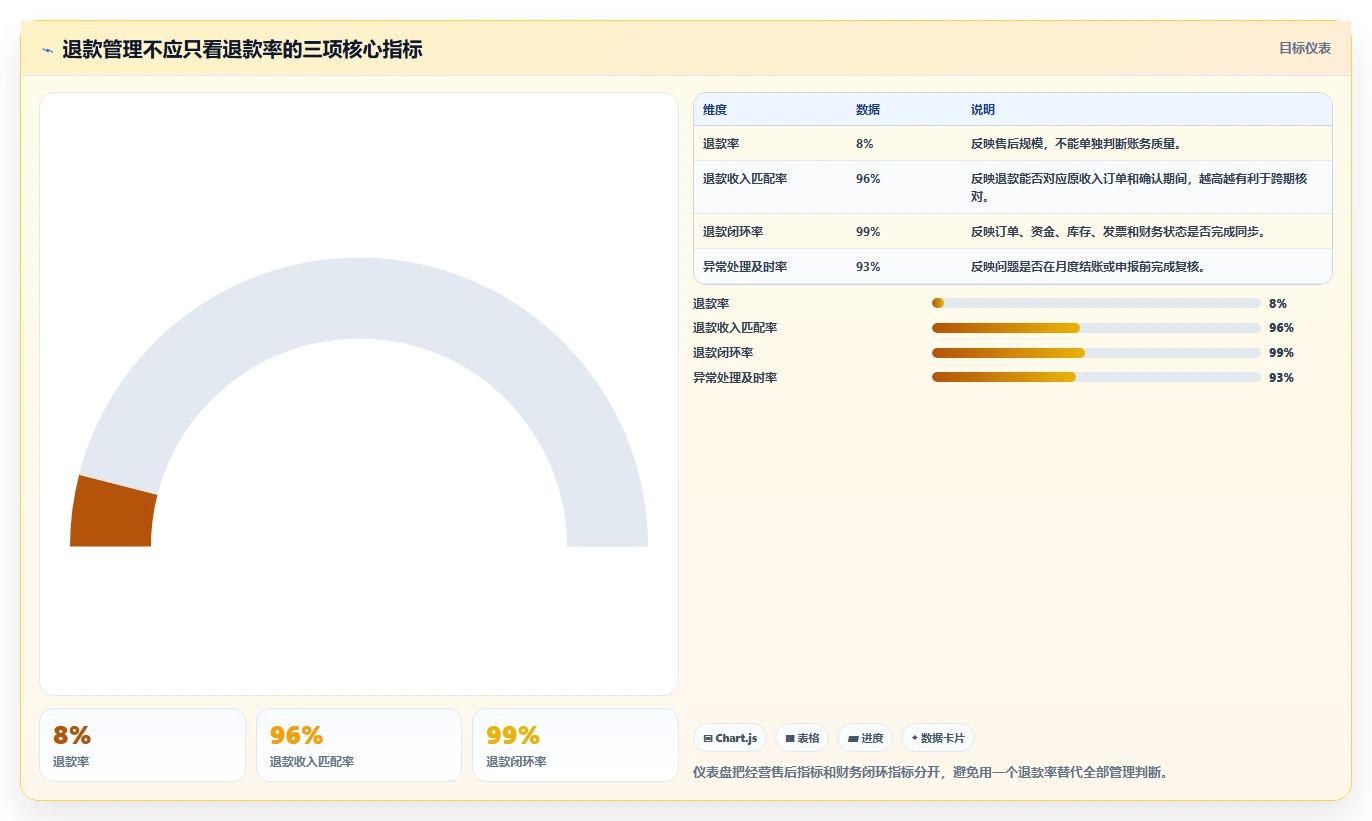
Task: Click the grey unfilled arc of the gauge
Action: coord(359,298)
